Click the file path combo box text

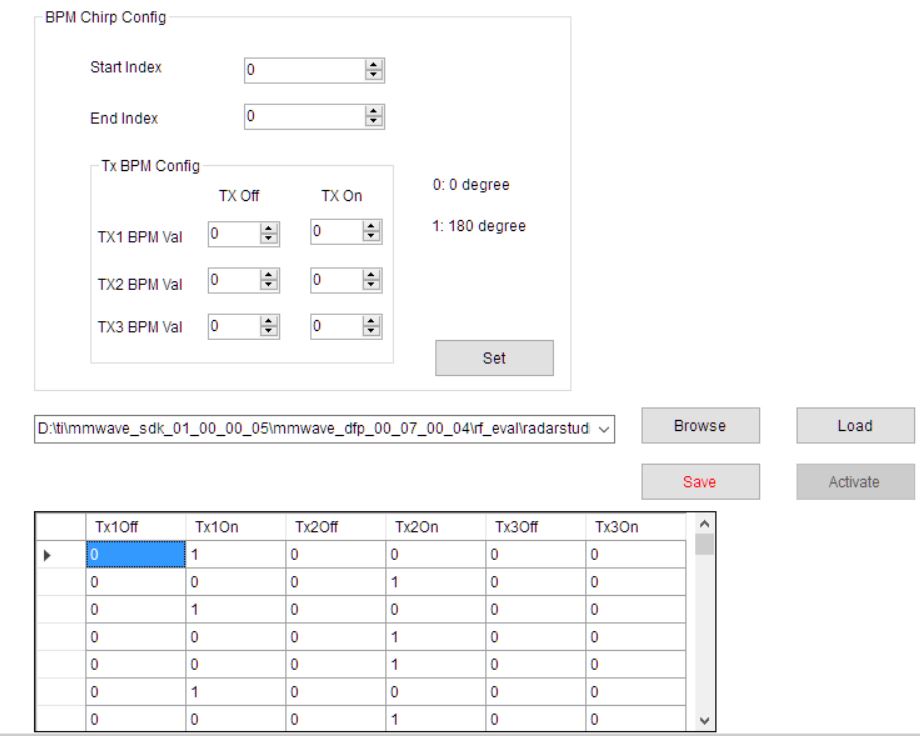pyautogui.click(x=313, y=428)
